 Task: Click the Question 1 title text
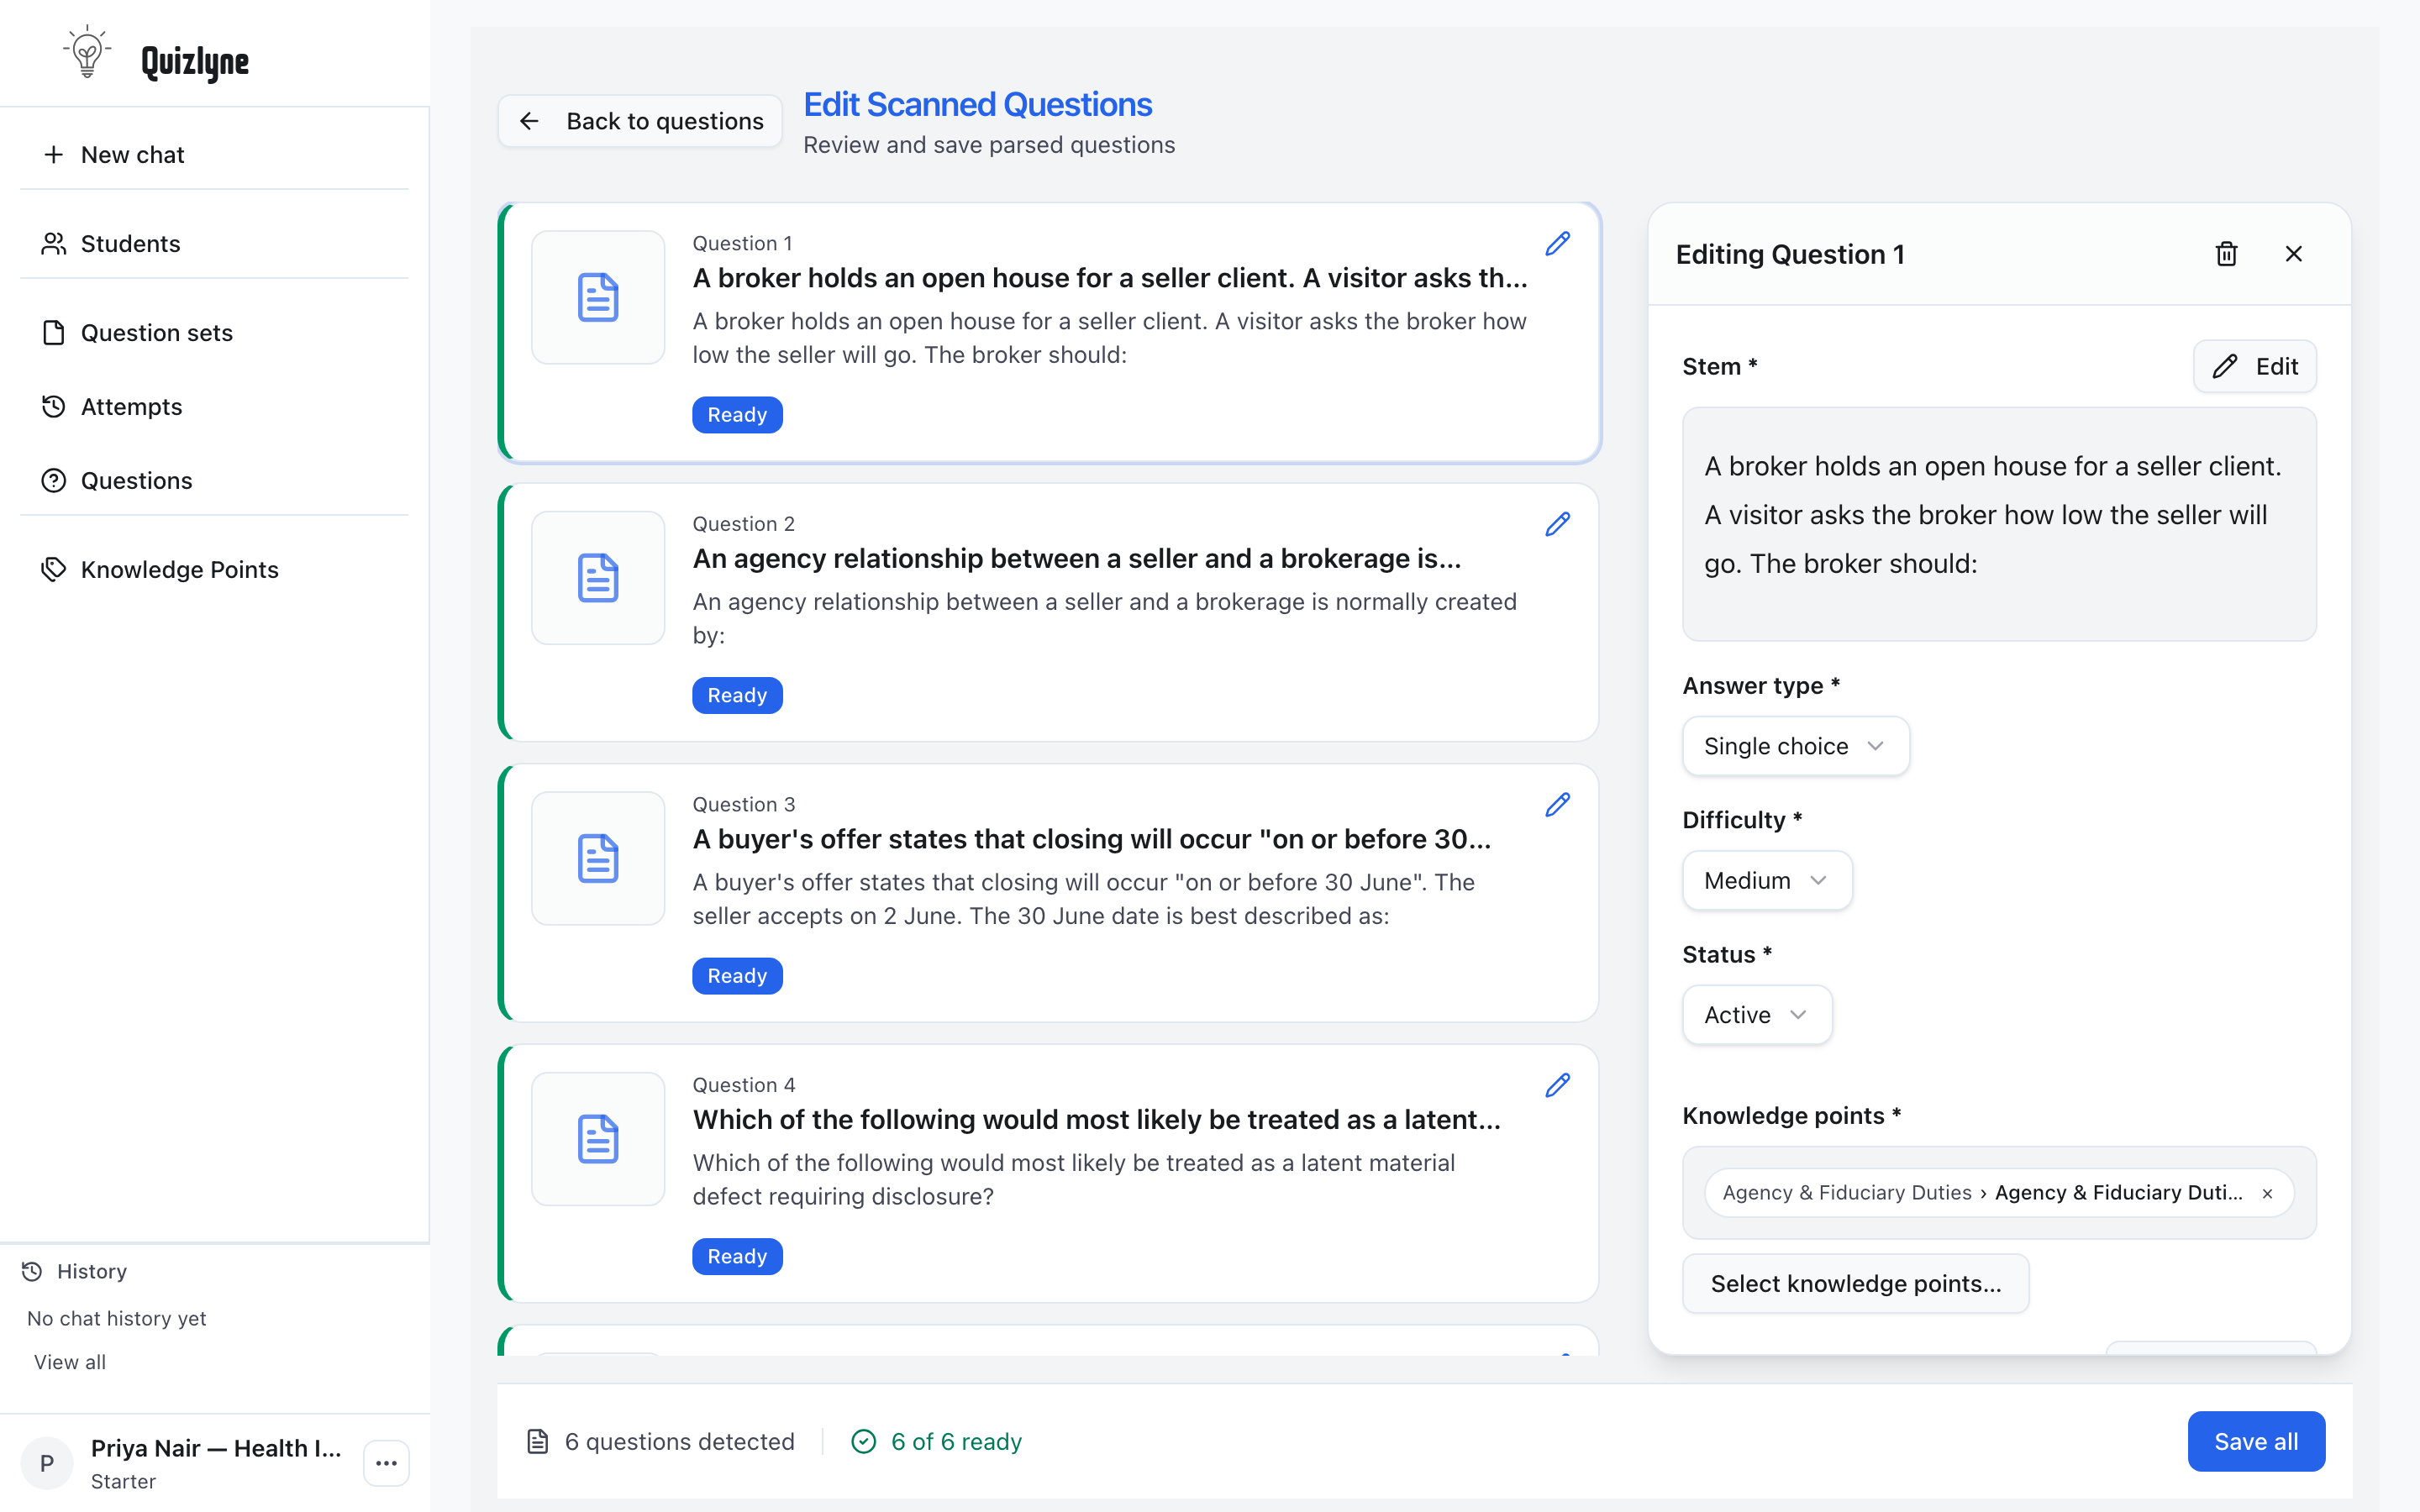coord(1110,278)
